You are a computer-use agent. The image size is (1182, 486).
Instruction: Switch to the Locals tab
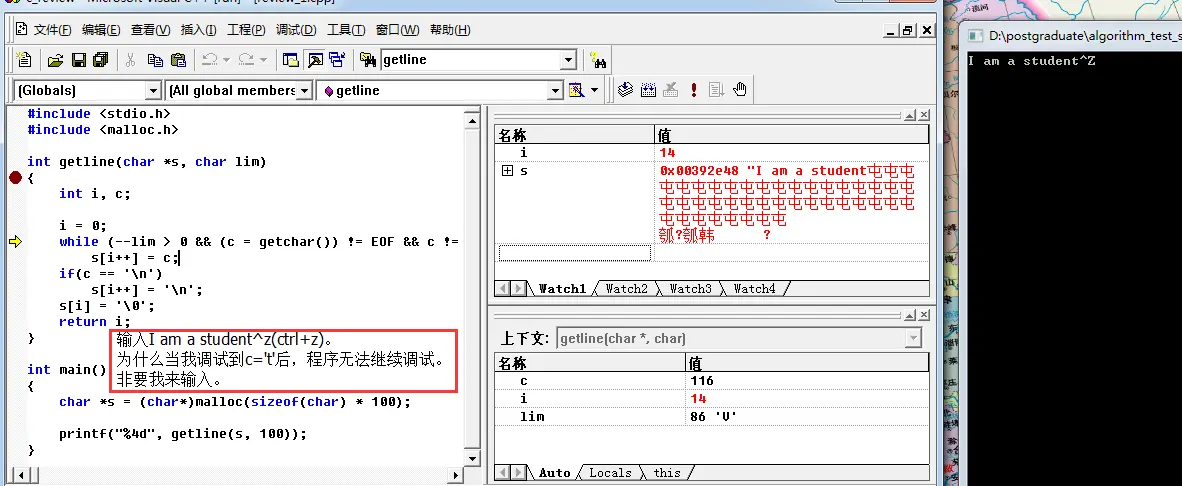click(610, 473)
